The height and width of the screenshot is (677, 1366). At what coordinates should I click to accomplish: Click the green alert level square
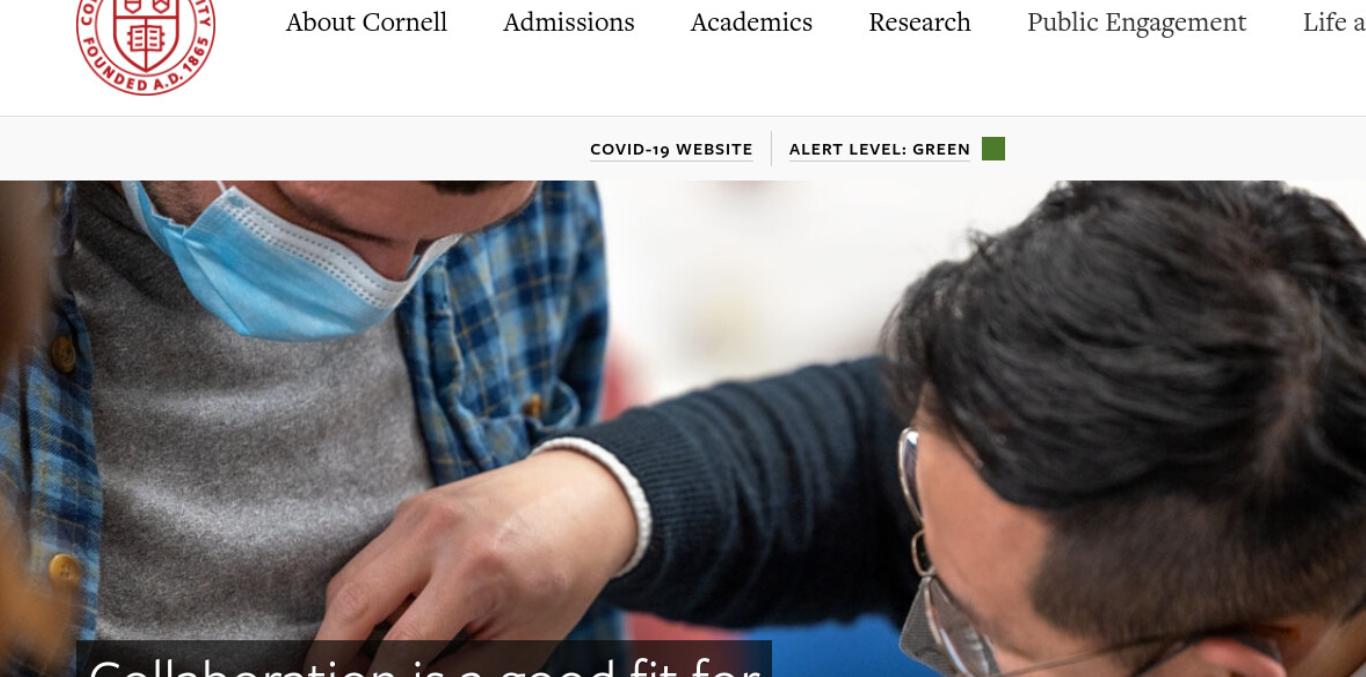pyautogui.click(x=993, y=149)
